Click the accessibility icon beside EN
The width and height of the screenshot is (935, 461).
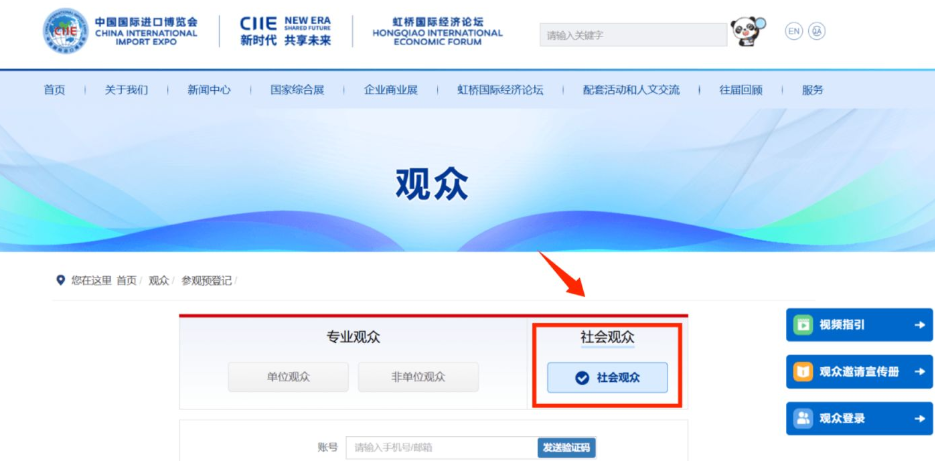[817, 31]
